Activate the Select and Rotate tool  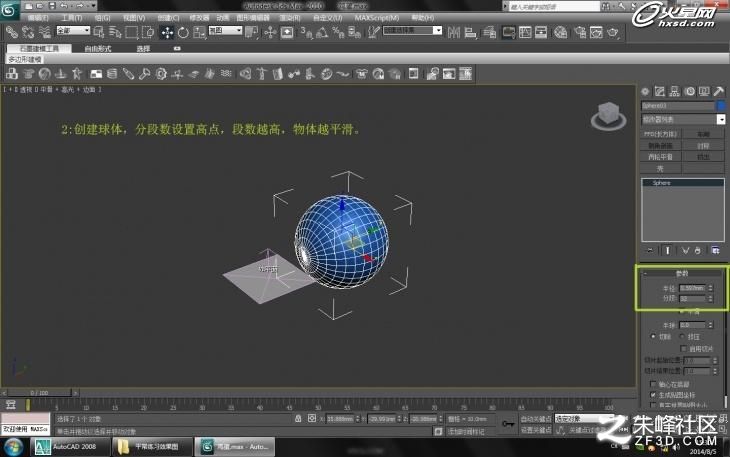pyautogui.click(x=183, y=32)
